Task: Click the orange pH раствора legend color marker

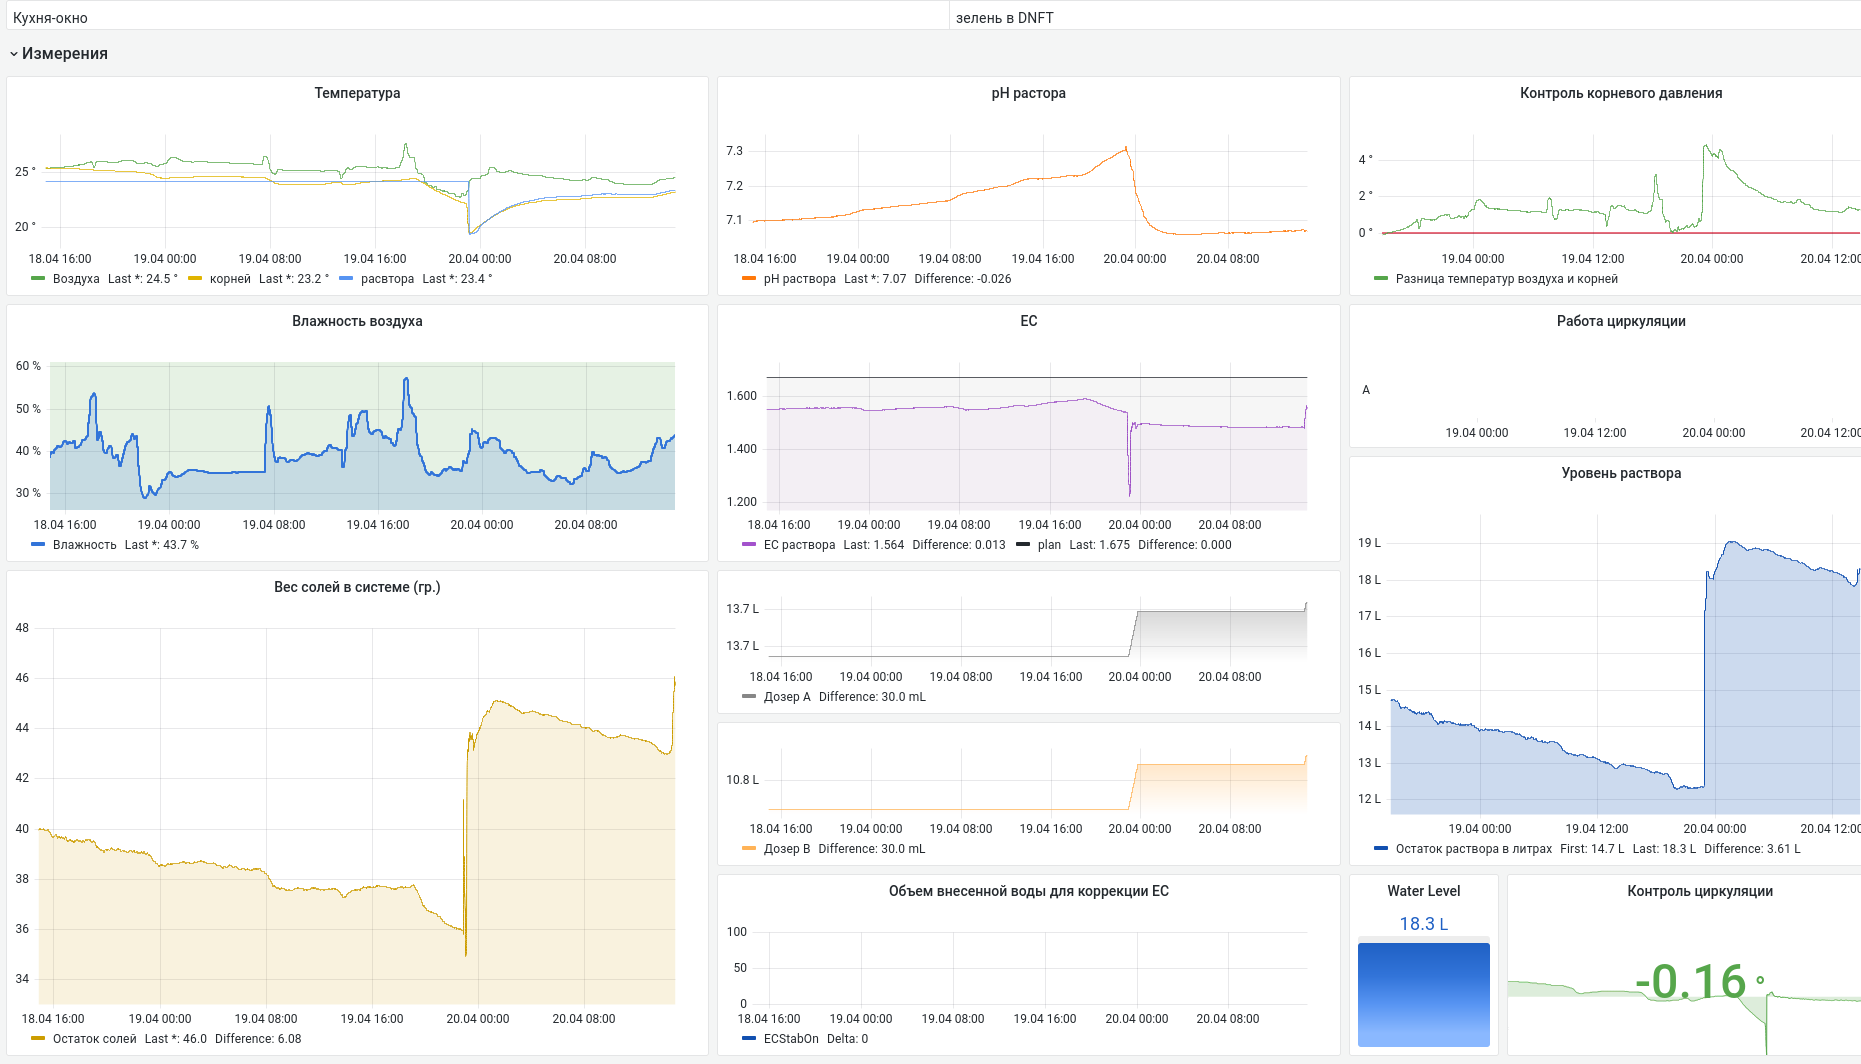Action: 749,279
